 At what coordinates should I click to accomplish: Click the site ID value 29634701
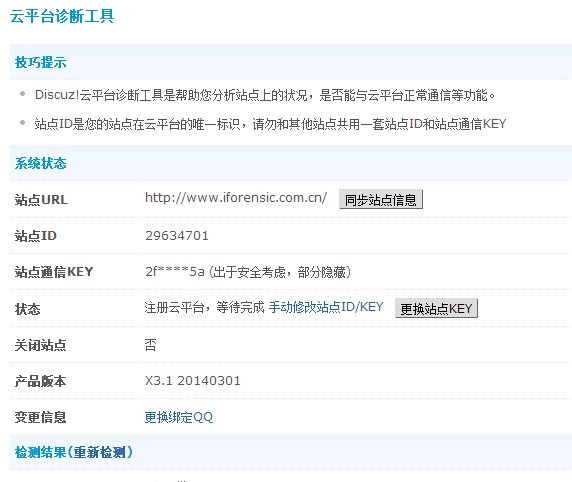pos(177,236)
